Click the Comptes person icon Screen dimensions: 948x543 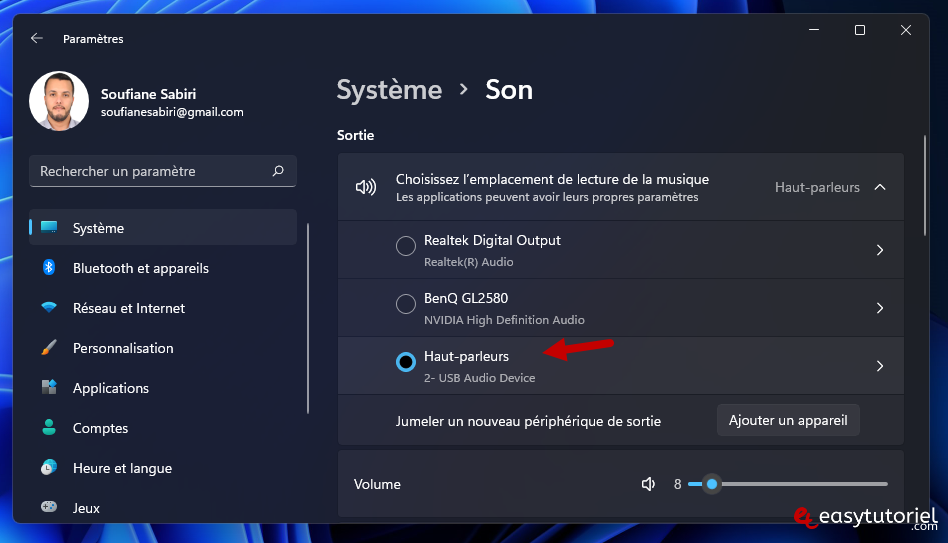(x=49, y=428)
